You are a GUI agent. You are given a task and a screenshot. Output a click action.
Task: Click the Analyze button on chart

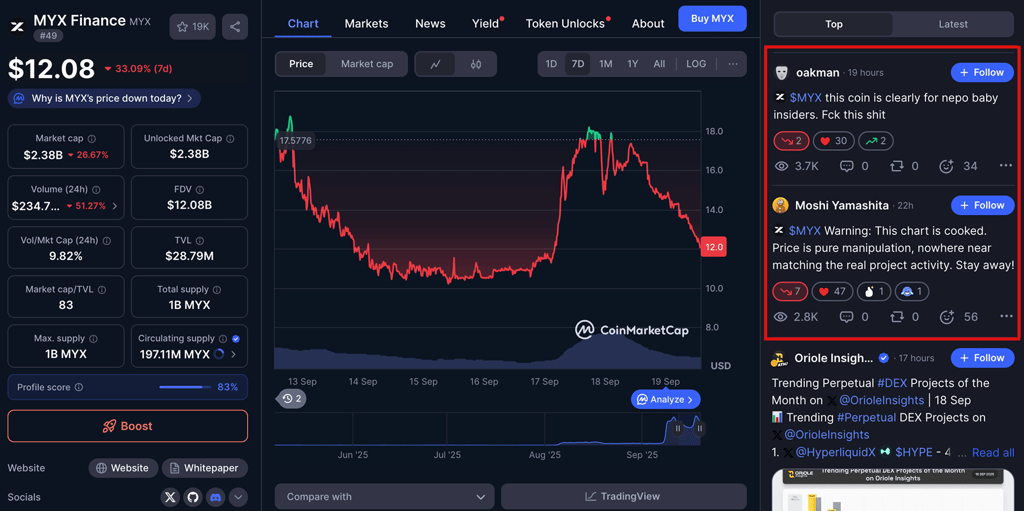point(665,399)
